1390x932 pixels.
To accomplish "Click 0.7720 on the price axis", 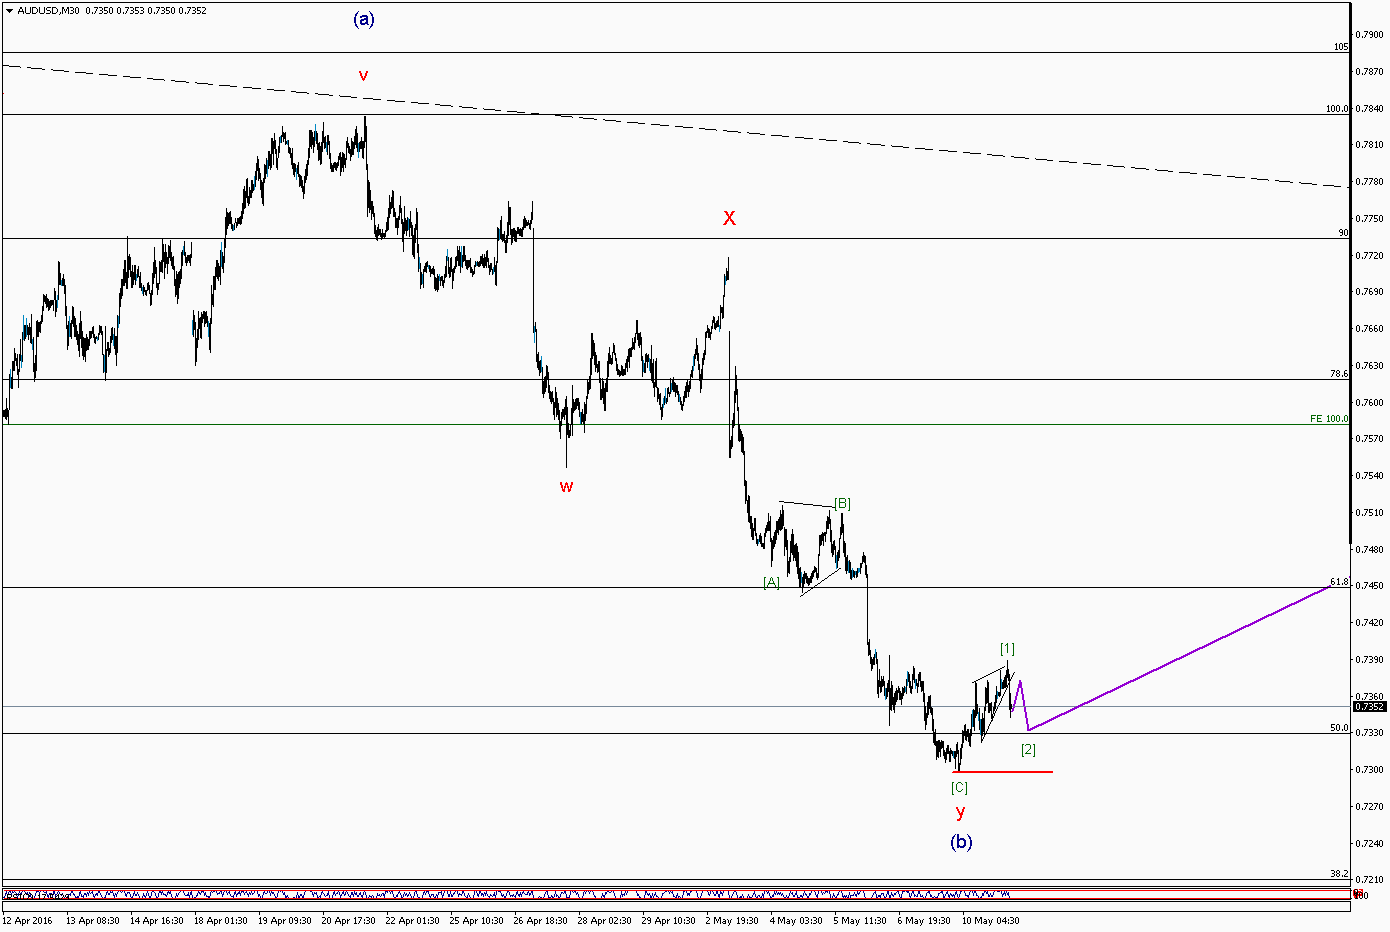I will point(1370,256).
